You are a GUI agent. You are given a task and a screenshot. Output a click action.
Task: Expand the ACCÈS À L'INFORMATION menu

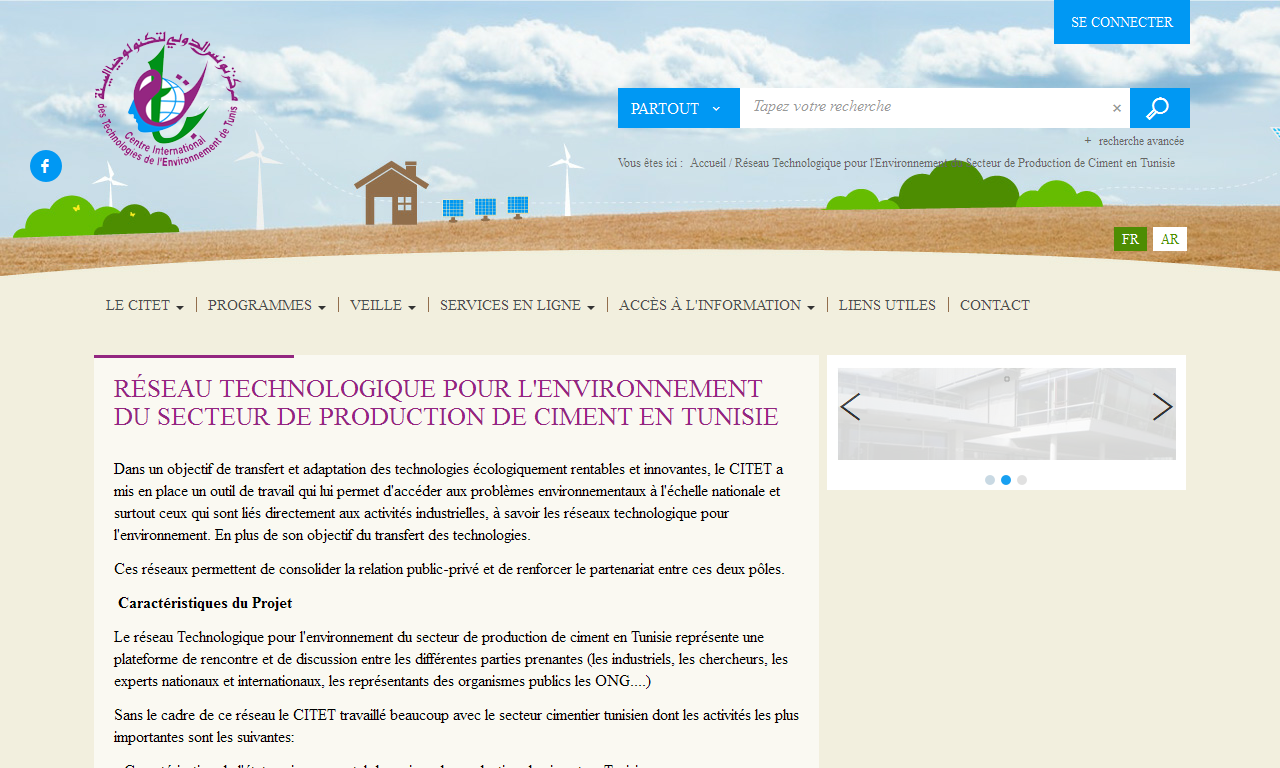pos(717,305)
